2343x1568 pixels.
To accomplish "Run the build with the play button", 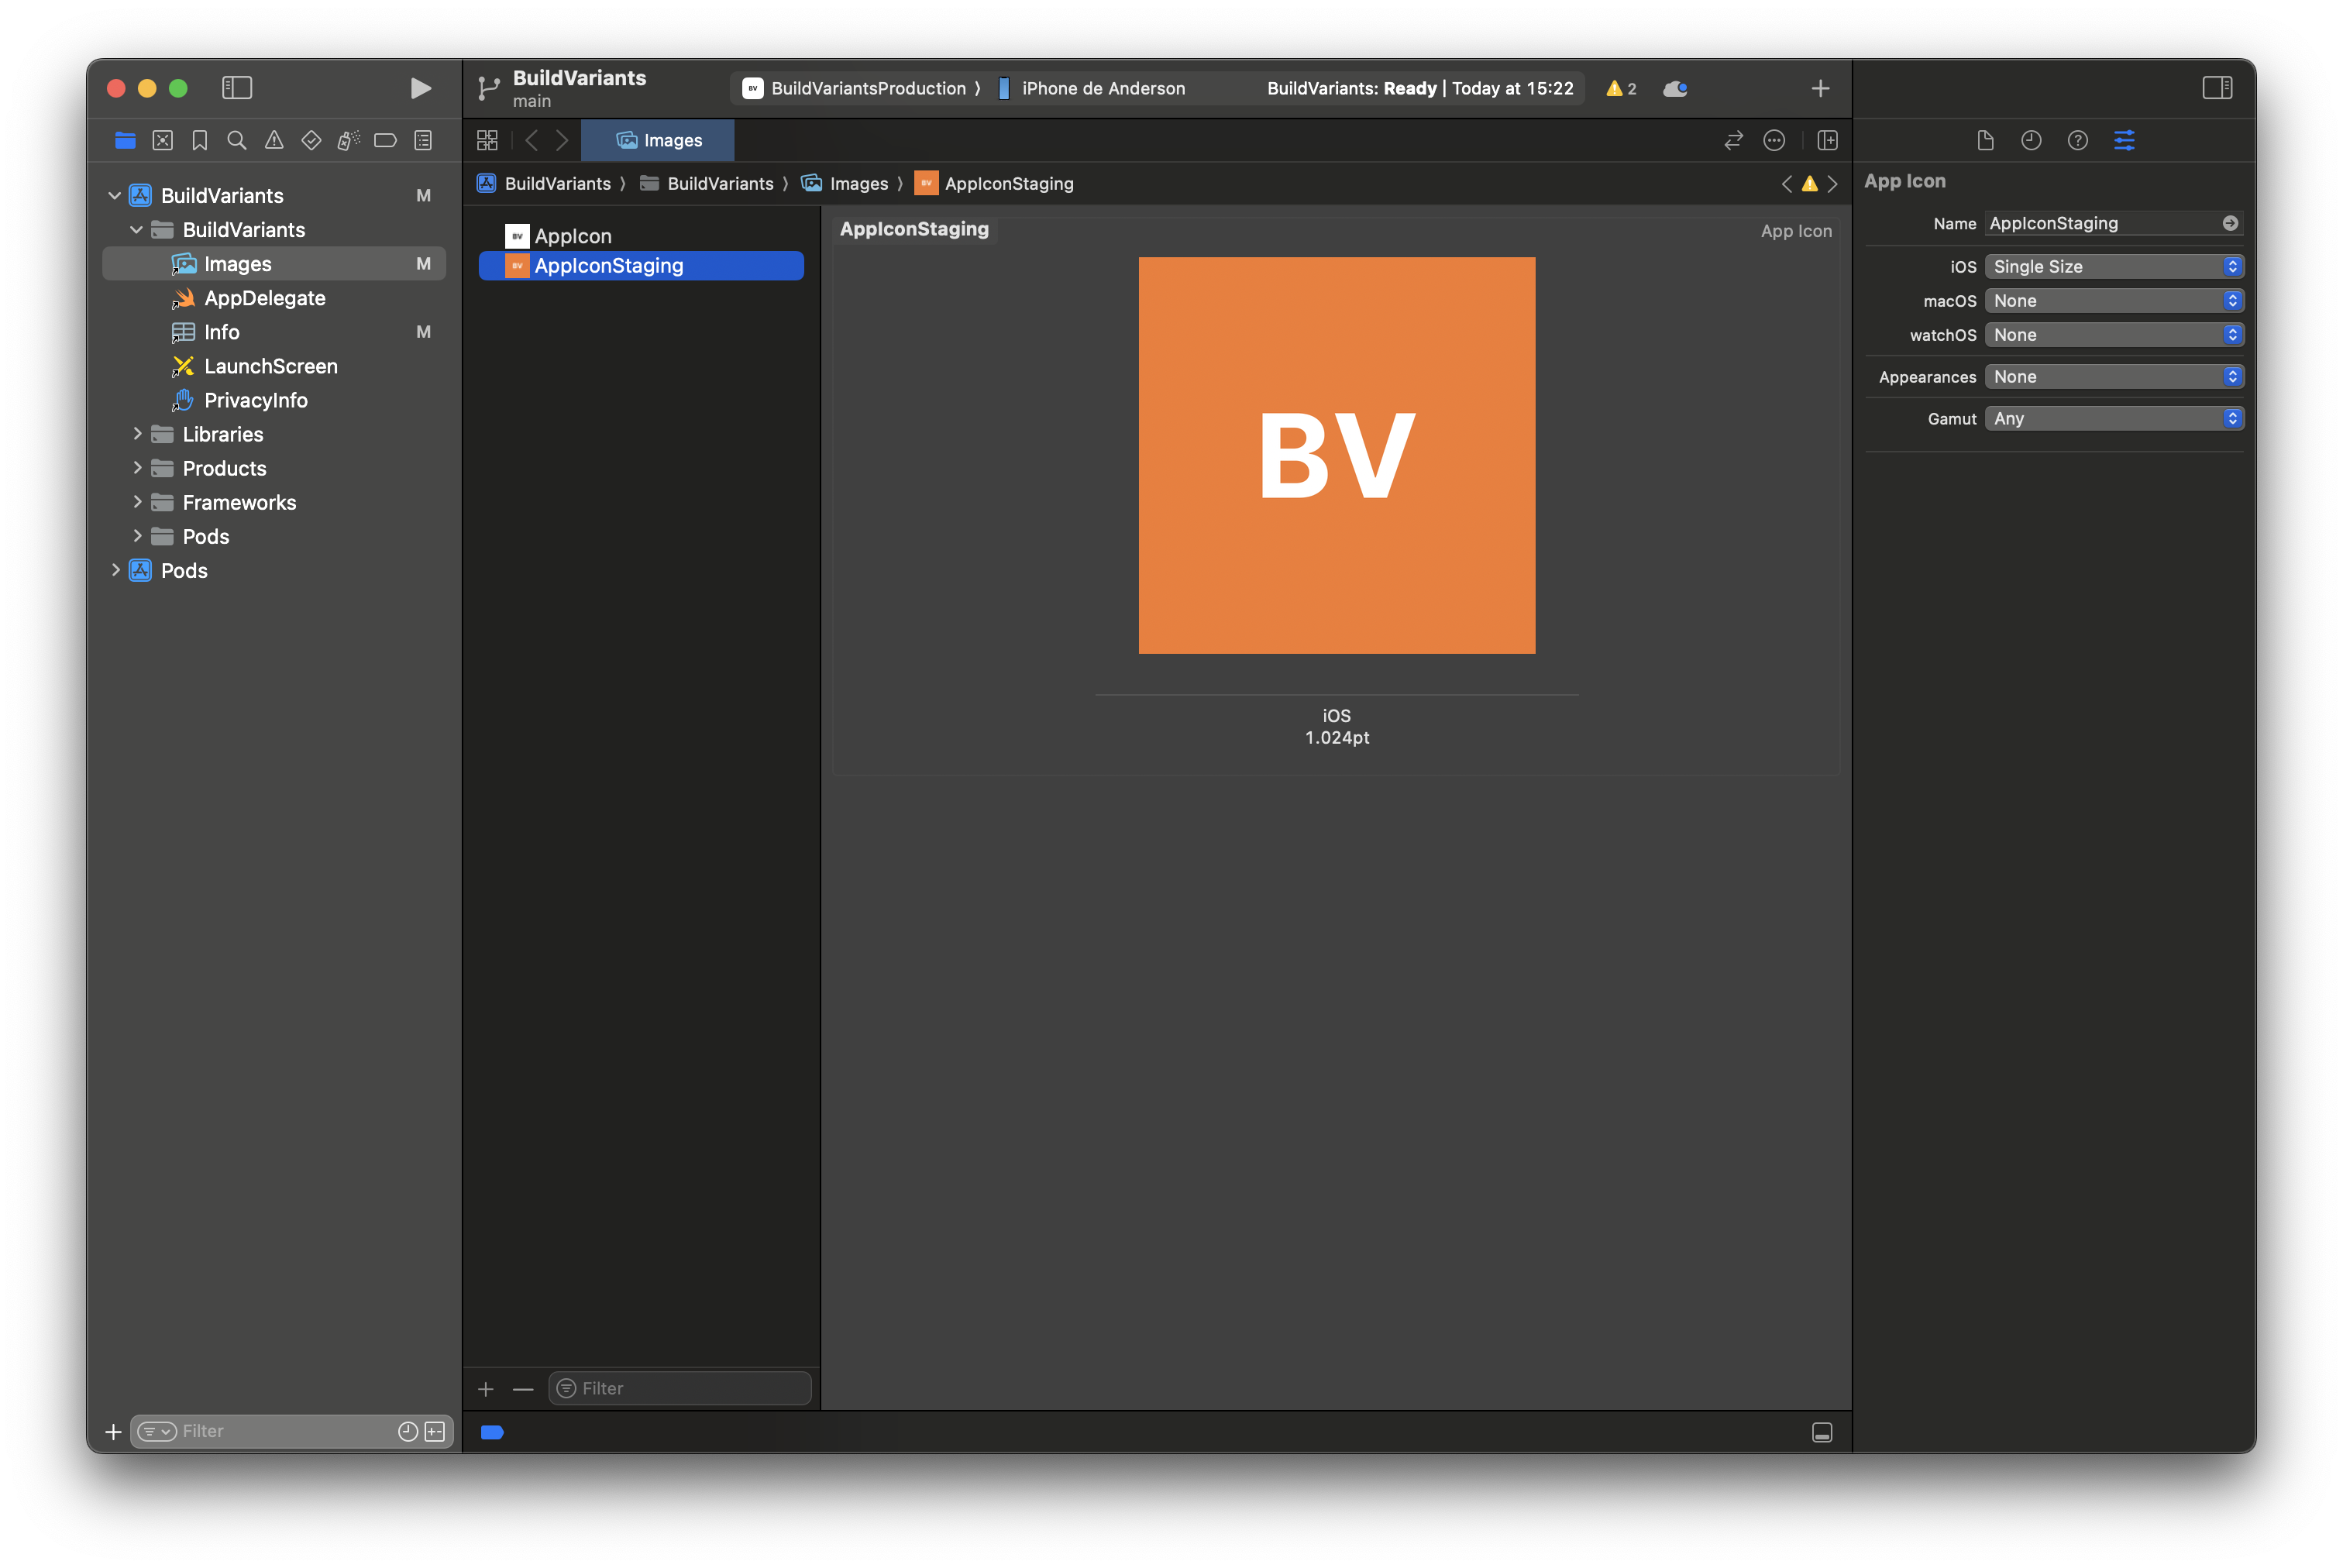I will click(x=421, y=88).
